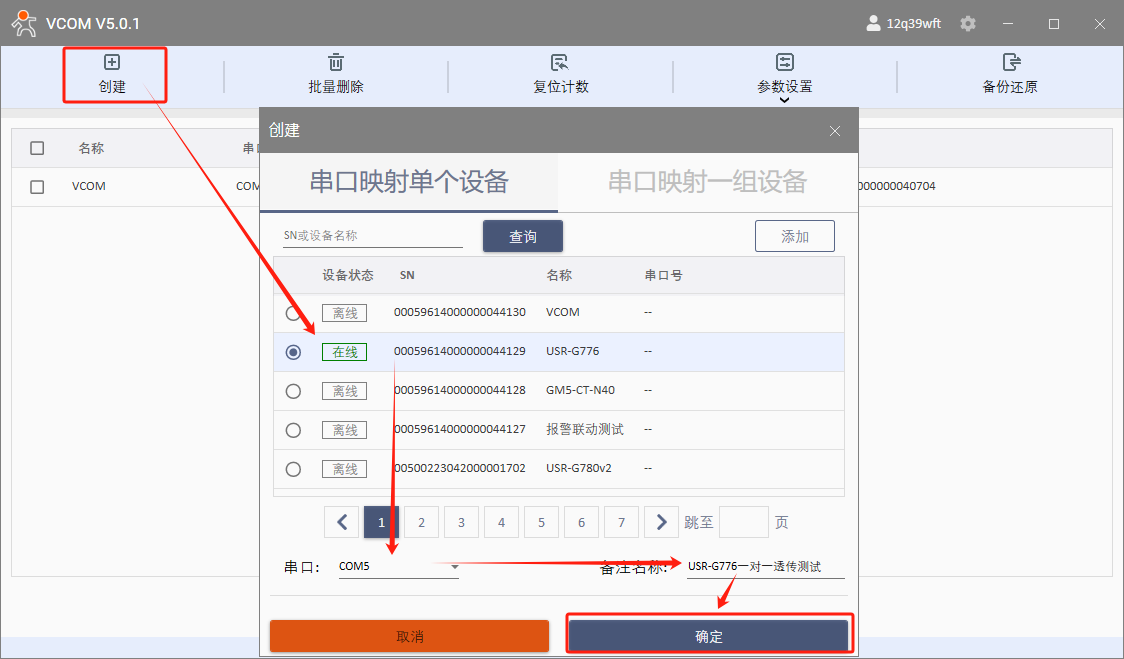Click the 复位计数 reset count icon
Screen dimensions: 1124x659
tap(560, 63)
